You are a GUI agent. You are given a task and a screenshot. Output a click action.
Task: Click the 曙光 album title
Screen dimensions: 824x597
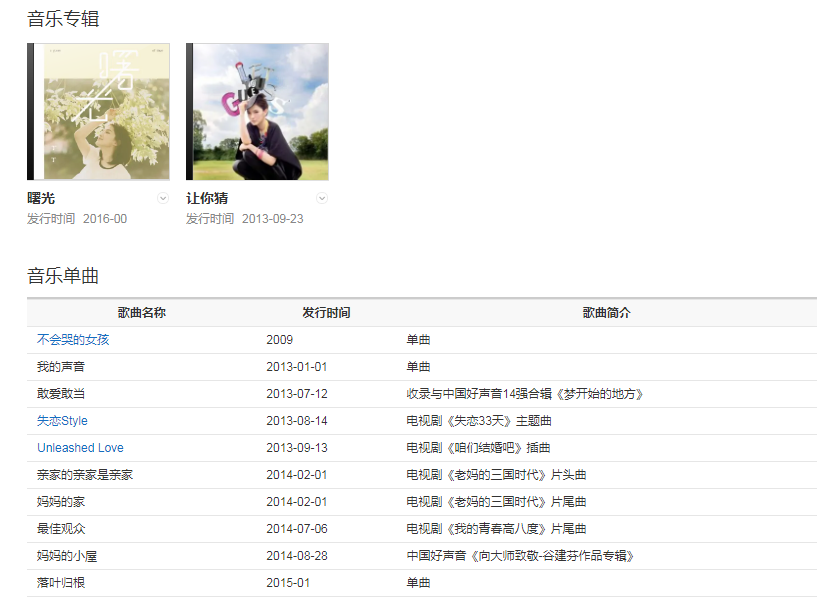pyautogui.click(x=41, y=198)
